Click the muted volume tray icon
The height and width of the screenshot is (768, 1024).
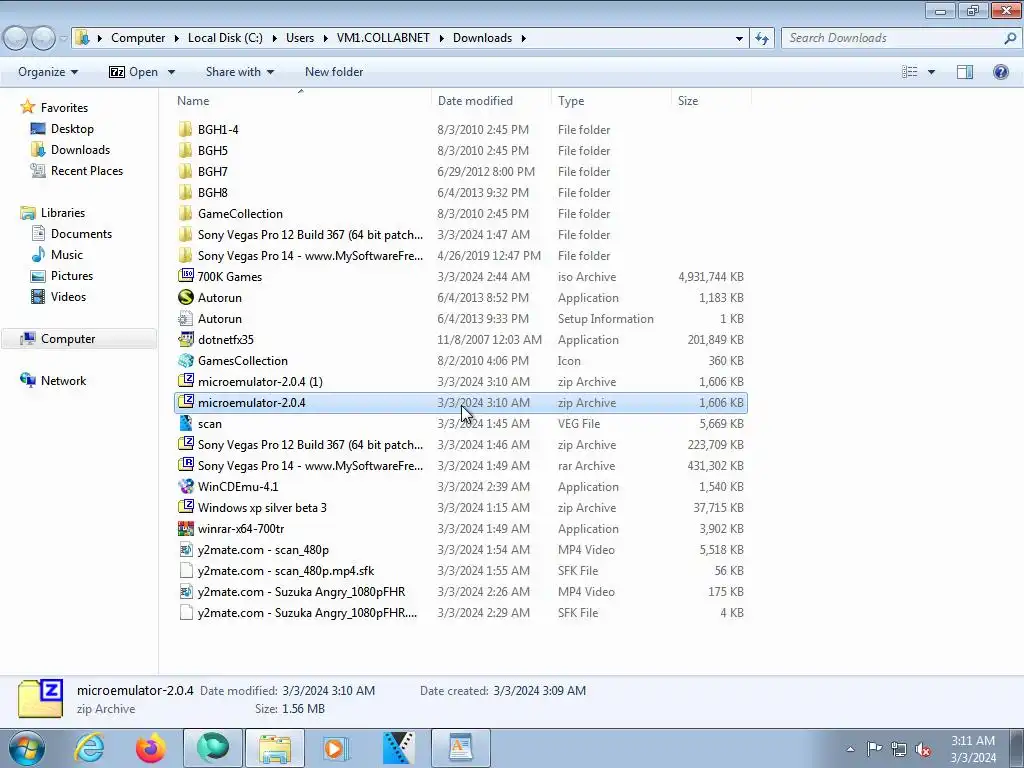click(923, 749)
